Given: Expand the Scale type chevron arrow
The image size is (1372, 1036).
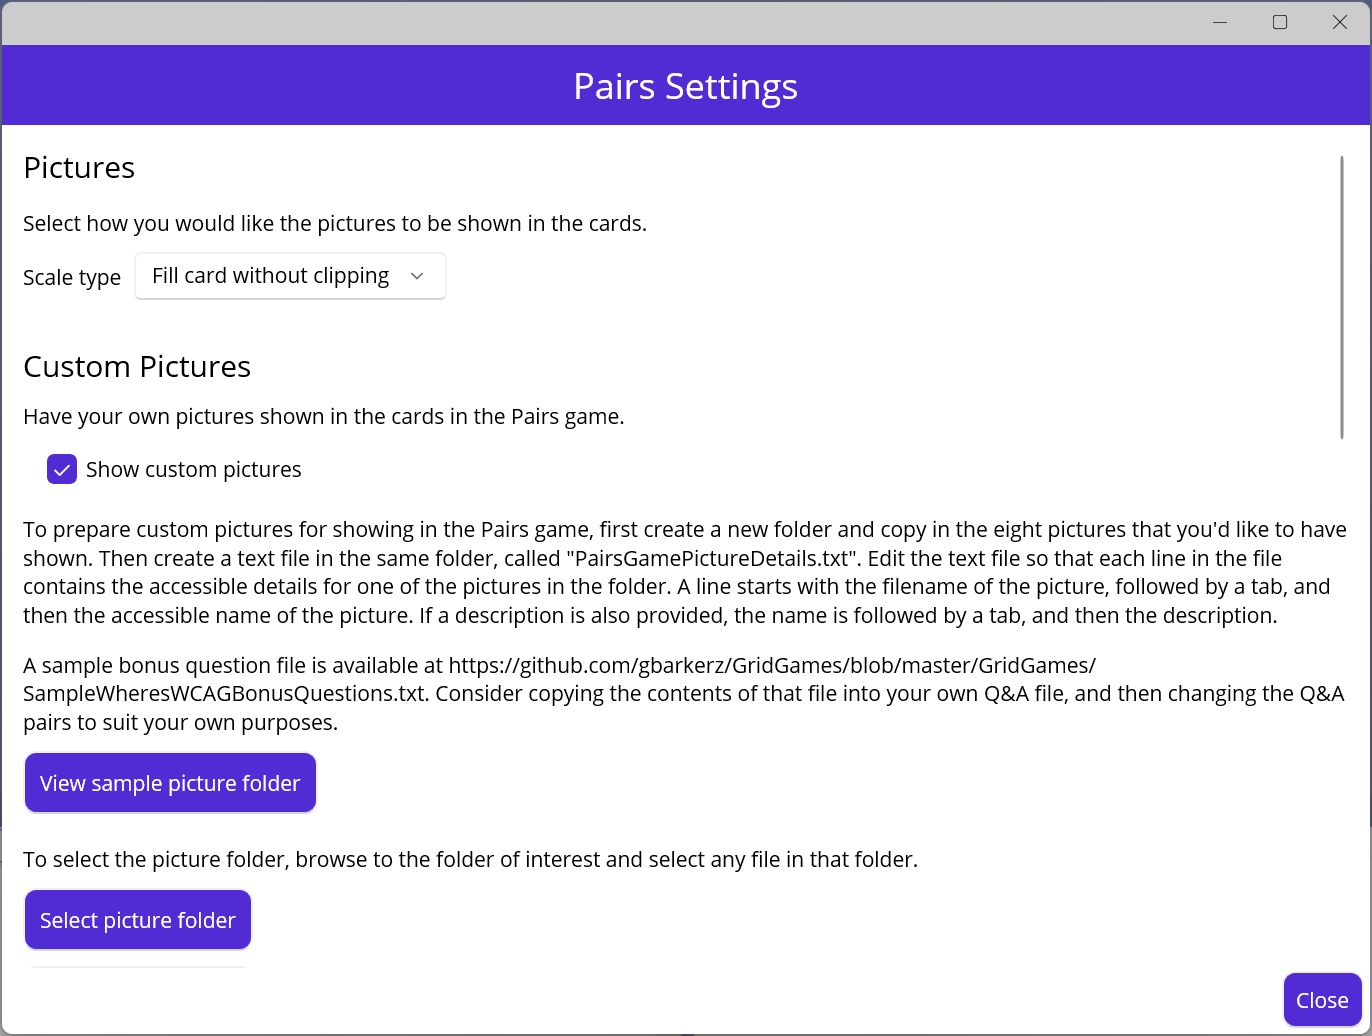Looking at the screenshot, I should coord(418,276).
